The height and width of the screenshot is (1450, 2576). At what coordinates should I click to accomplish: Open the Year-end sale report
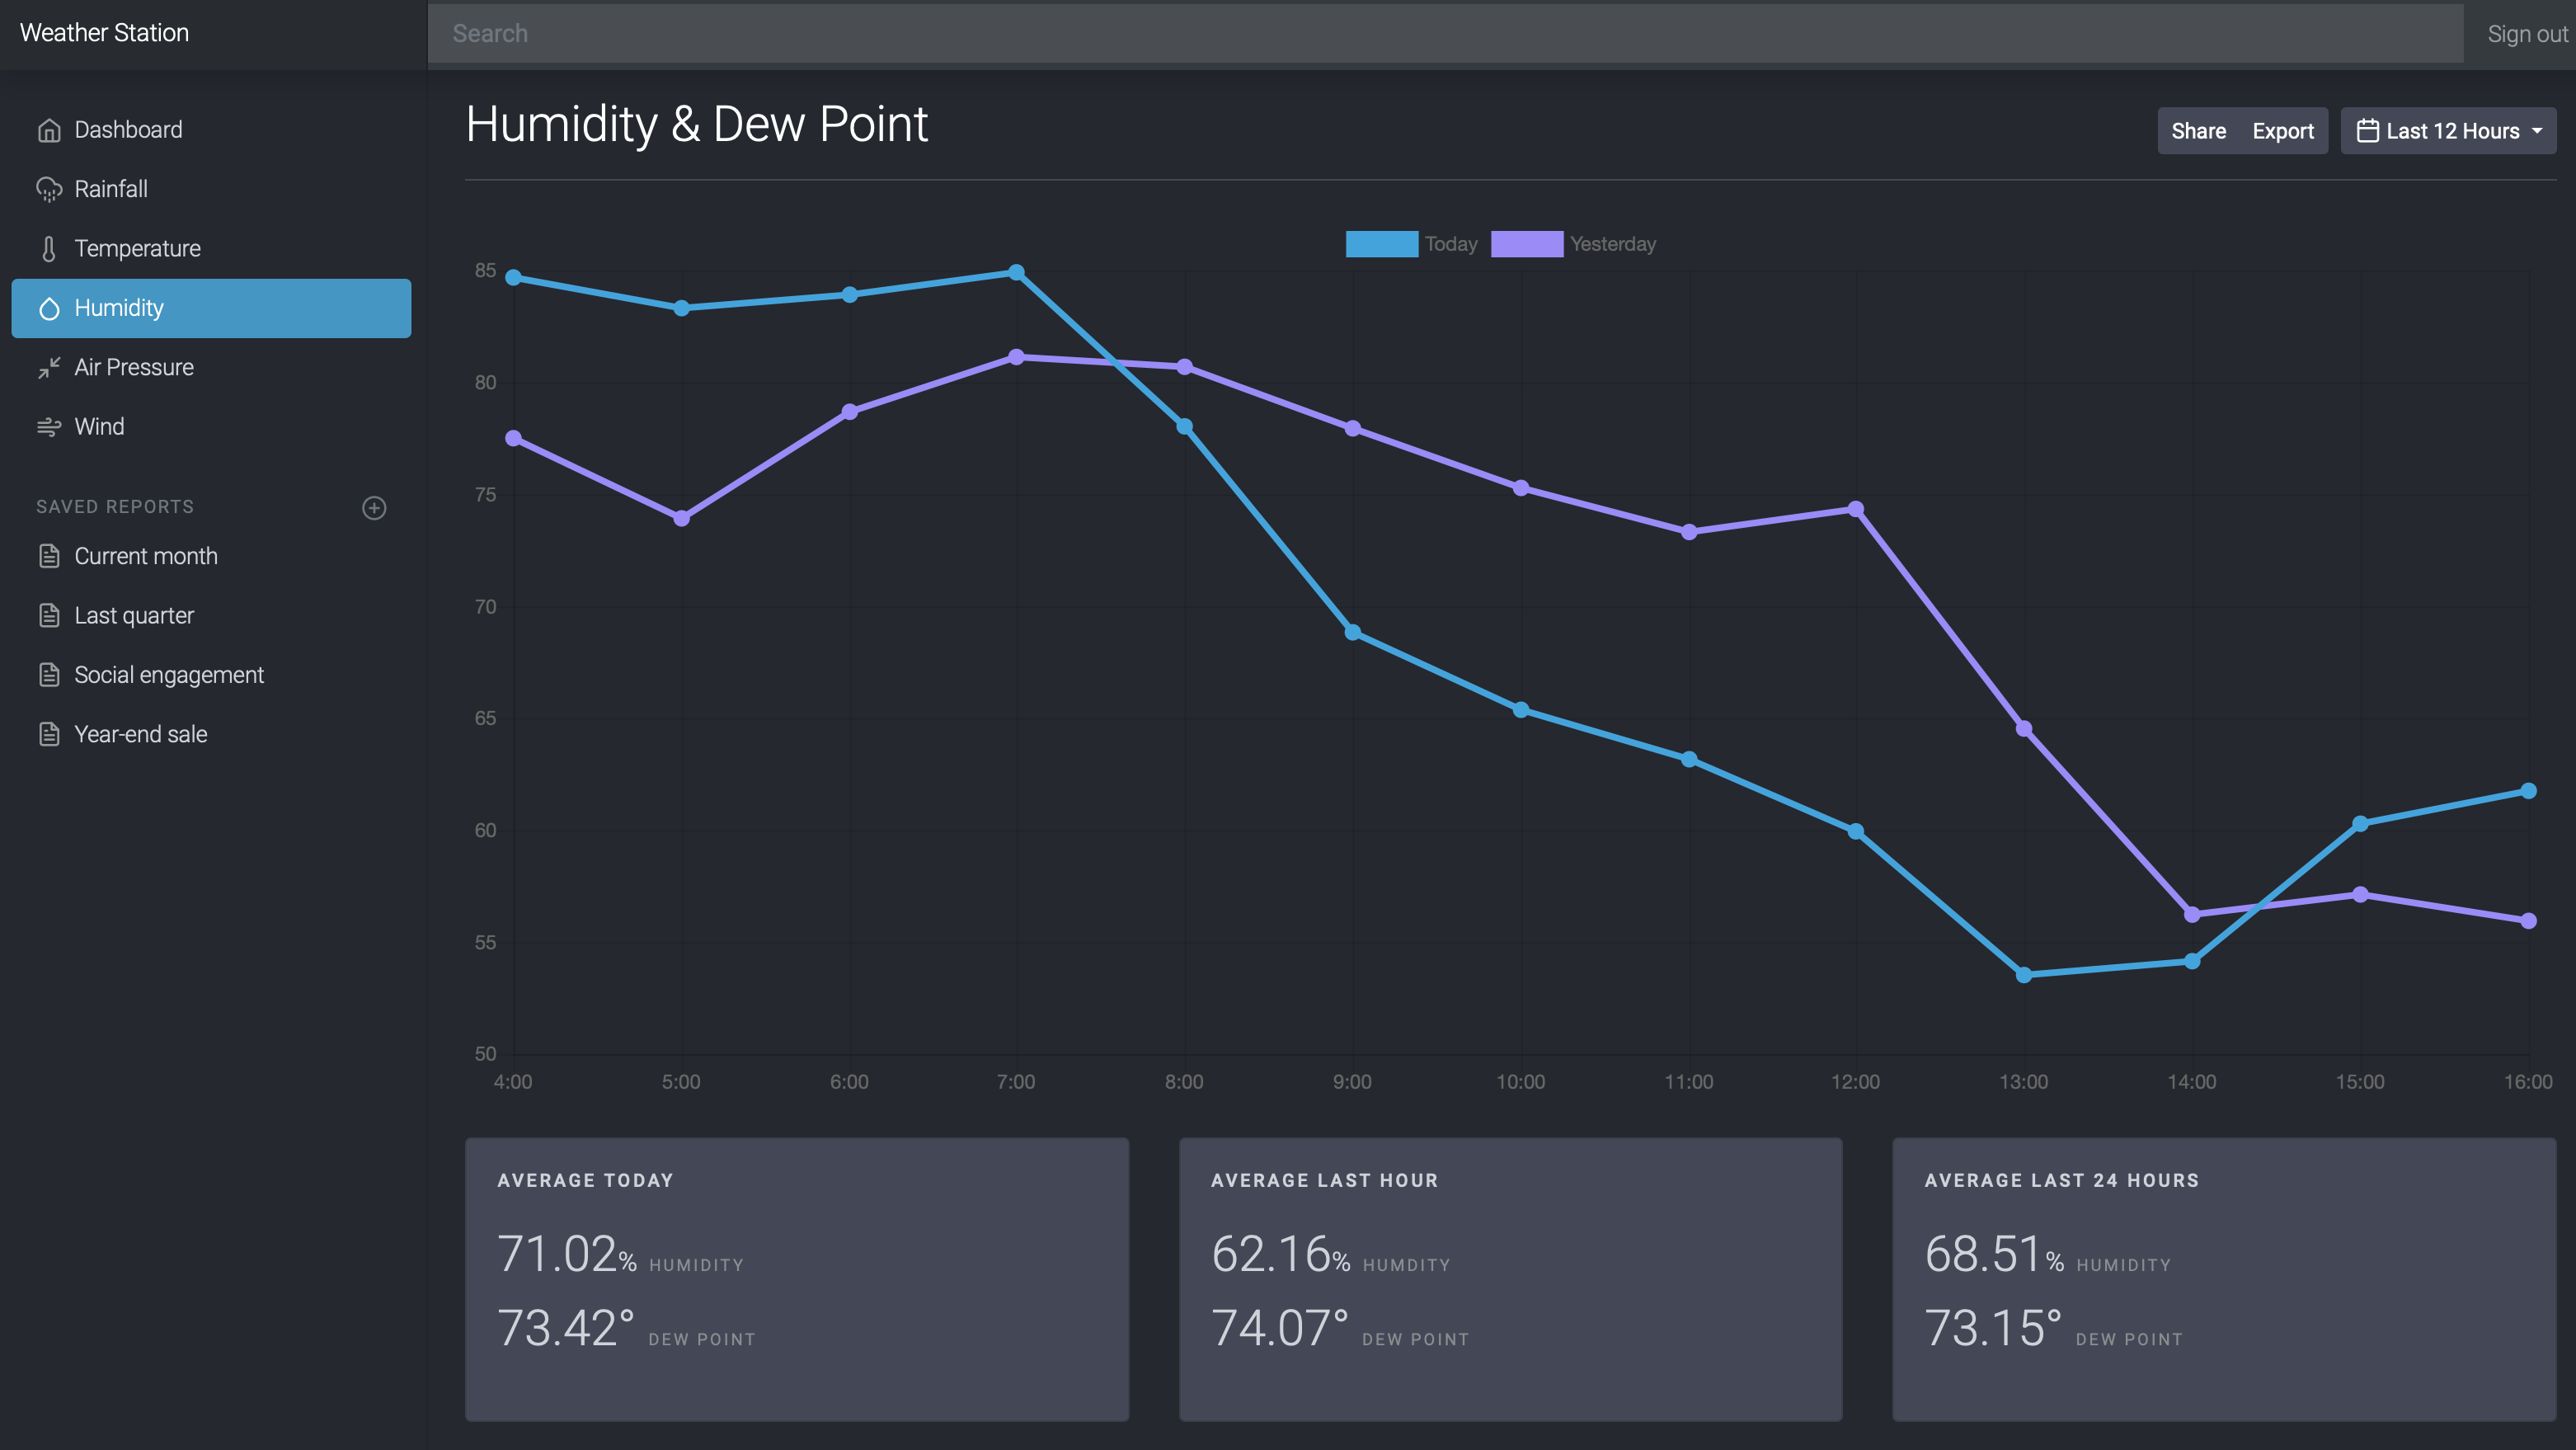140,734
